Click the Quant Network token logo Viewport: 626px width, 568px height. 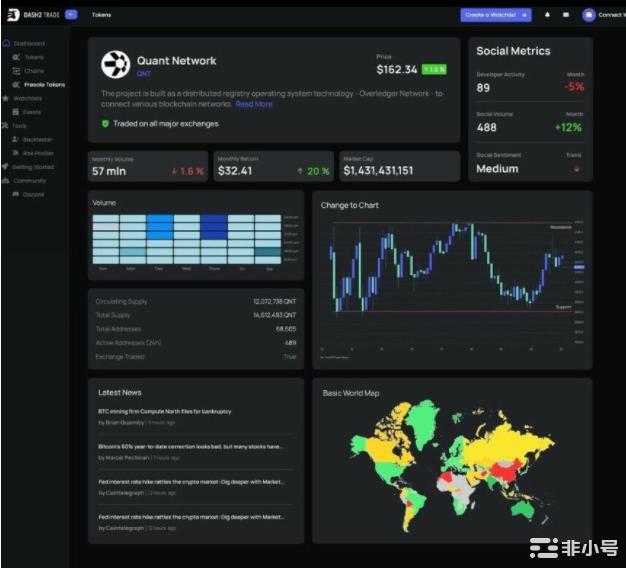click(116, 65)
